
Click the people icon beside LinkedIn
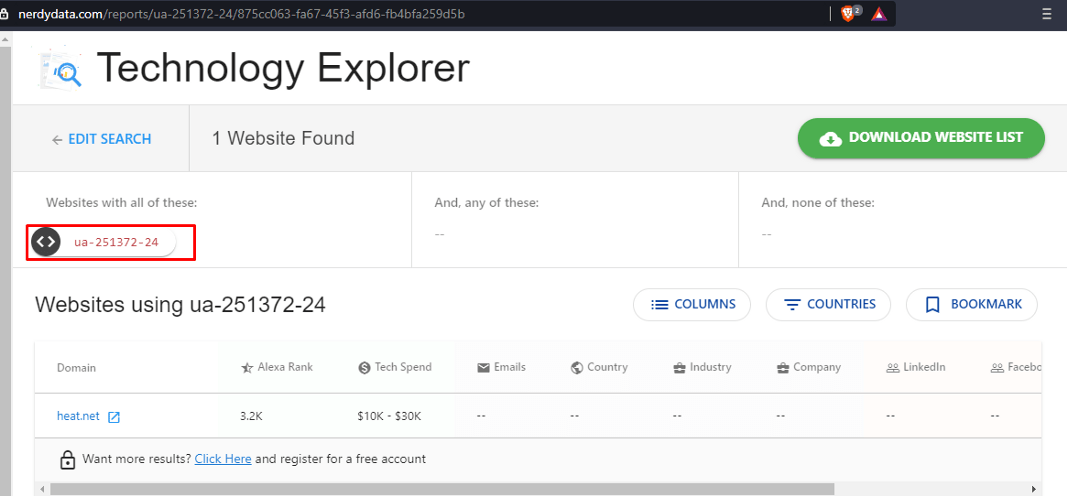(893, 368)
